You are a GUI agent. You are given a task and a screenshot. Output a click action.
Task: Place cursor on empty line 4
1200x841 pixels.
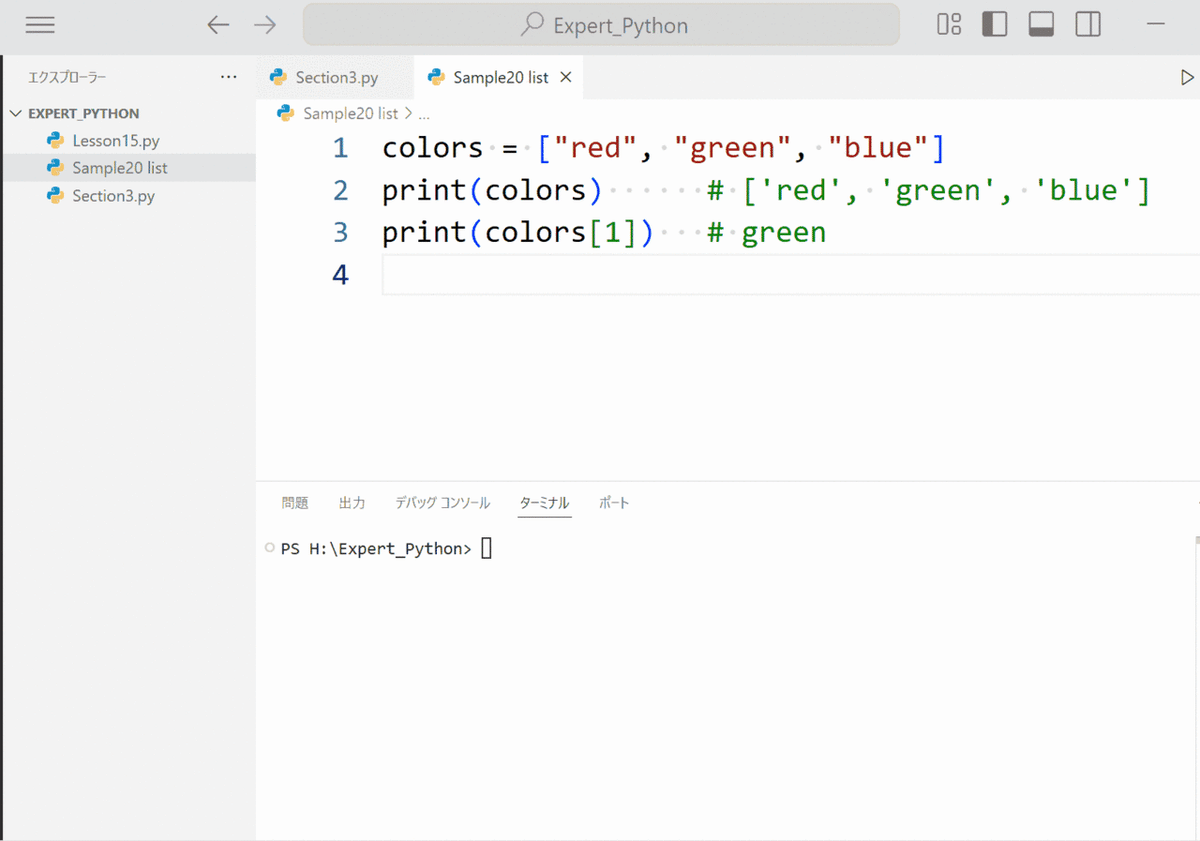pyautogui.click(x=790, y=274)
